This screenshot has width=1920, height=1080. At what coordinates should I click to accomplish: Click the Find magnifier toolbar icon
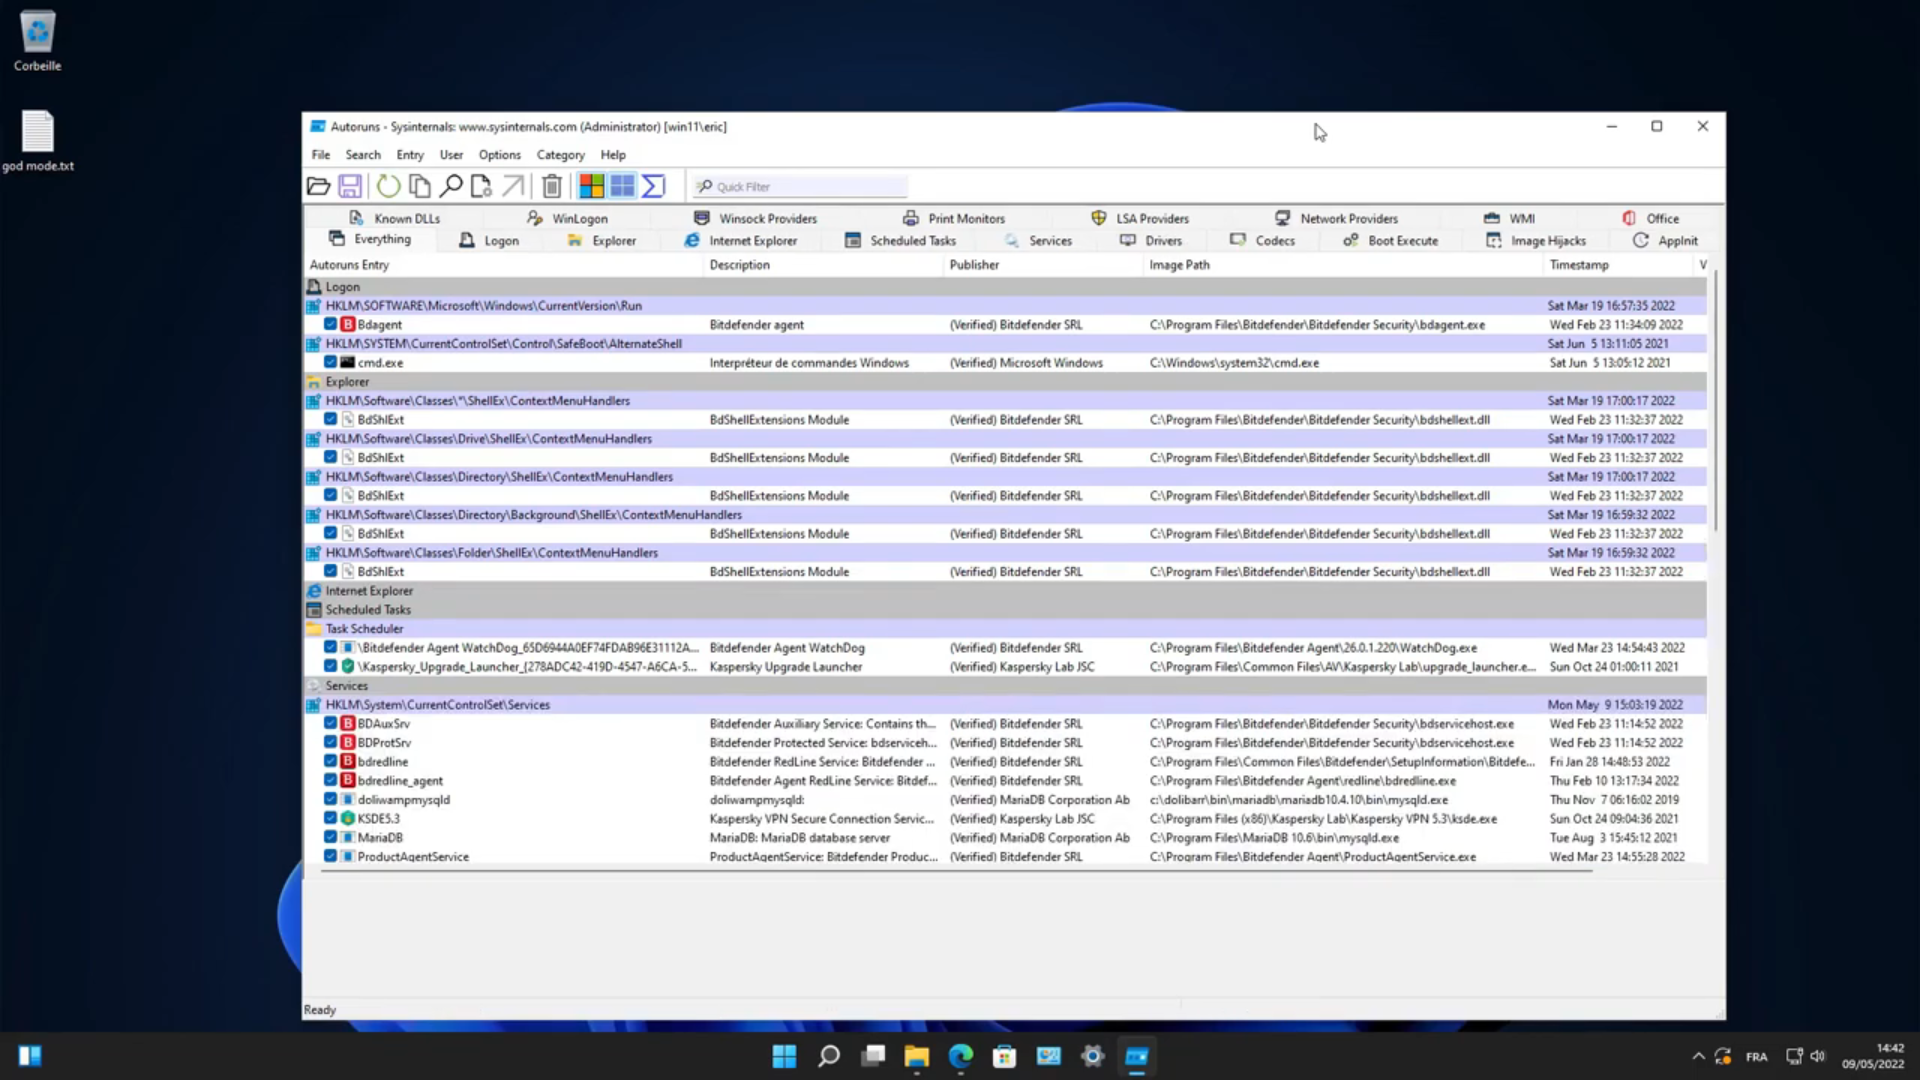(451, 186)
